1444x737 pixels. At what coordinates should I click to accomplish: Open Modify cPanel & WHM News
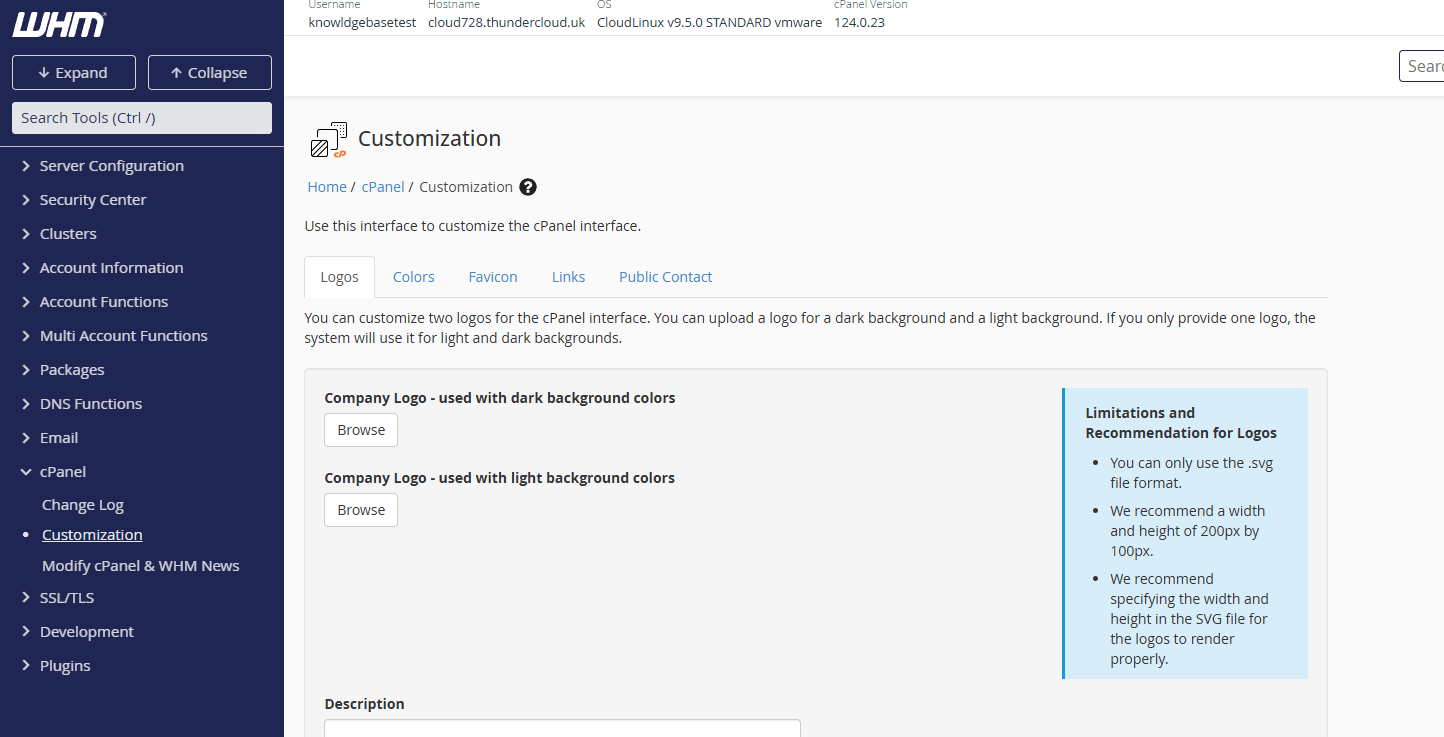141,566
